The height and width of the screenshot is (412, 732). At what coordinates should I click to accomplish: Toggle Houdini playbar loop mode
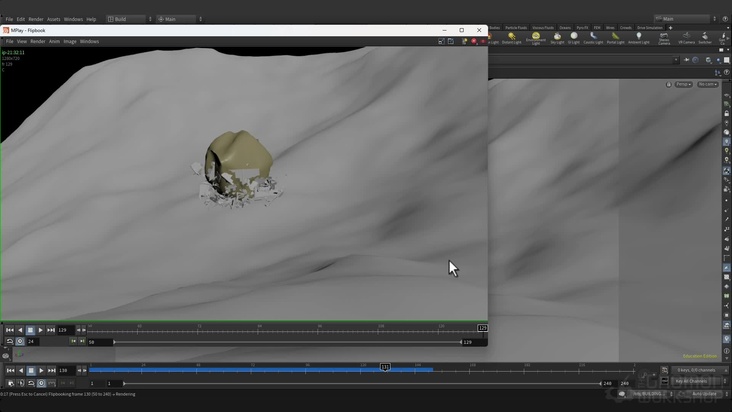(31, 383)
